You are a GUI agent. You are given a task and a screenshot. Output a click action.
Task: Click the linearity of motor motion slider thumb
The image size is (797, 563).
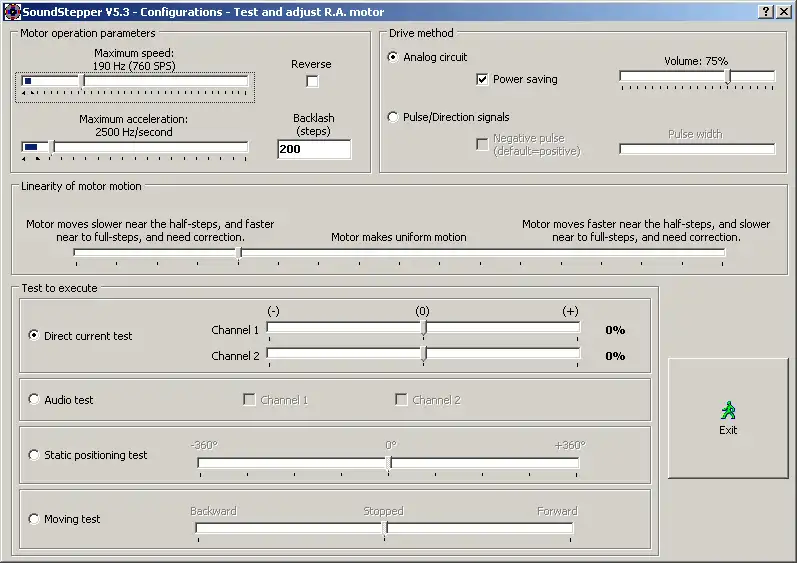coord(238,253)
